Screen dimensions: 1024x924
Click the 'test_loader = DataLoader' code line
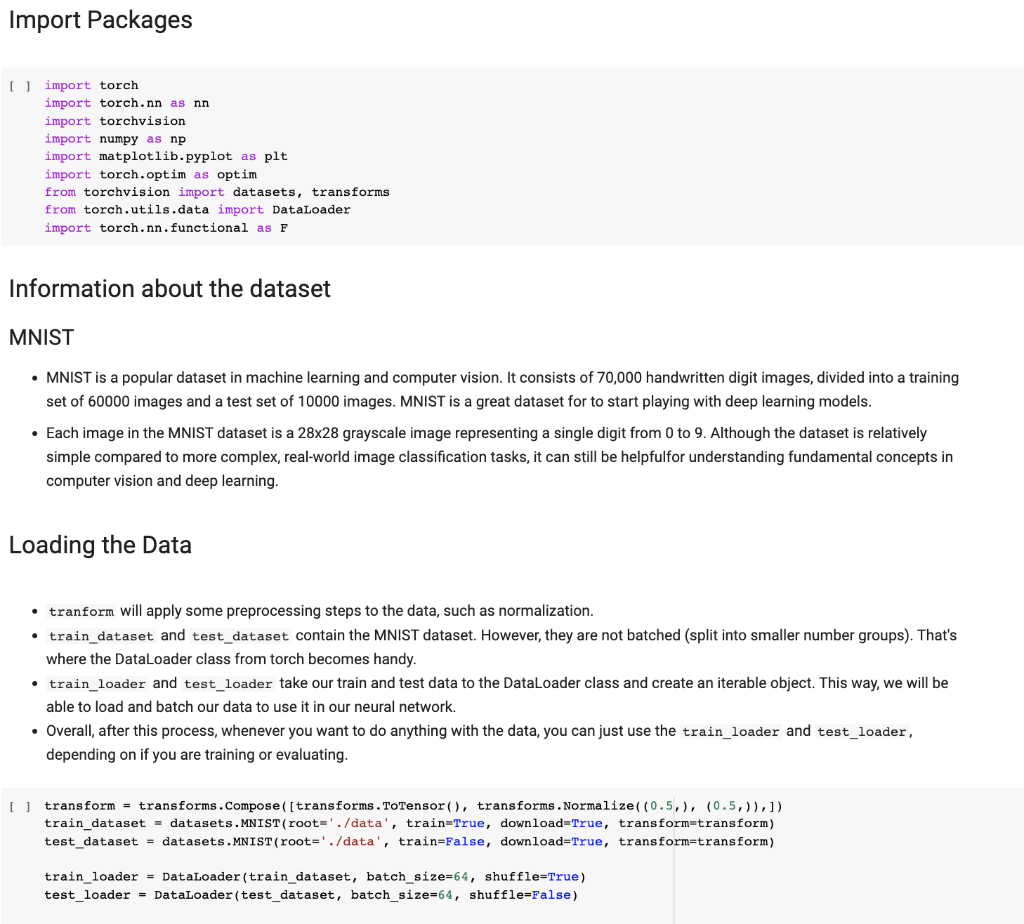[x=311, y=895]
